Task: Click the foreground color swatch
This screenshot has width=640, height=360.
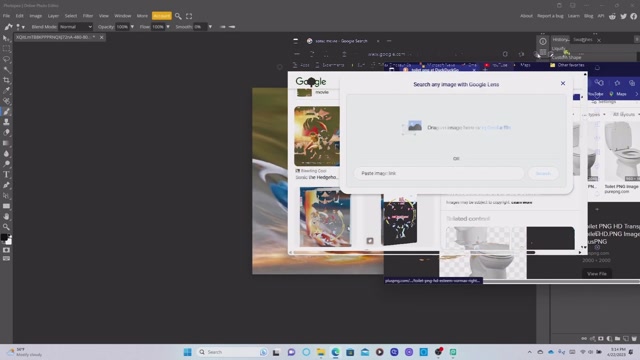Action: tap(4, 237)
